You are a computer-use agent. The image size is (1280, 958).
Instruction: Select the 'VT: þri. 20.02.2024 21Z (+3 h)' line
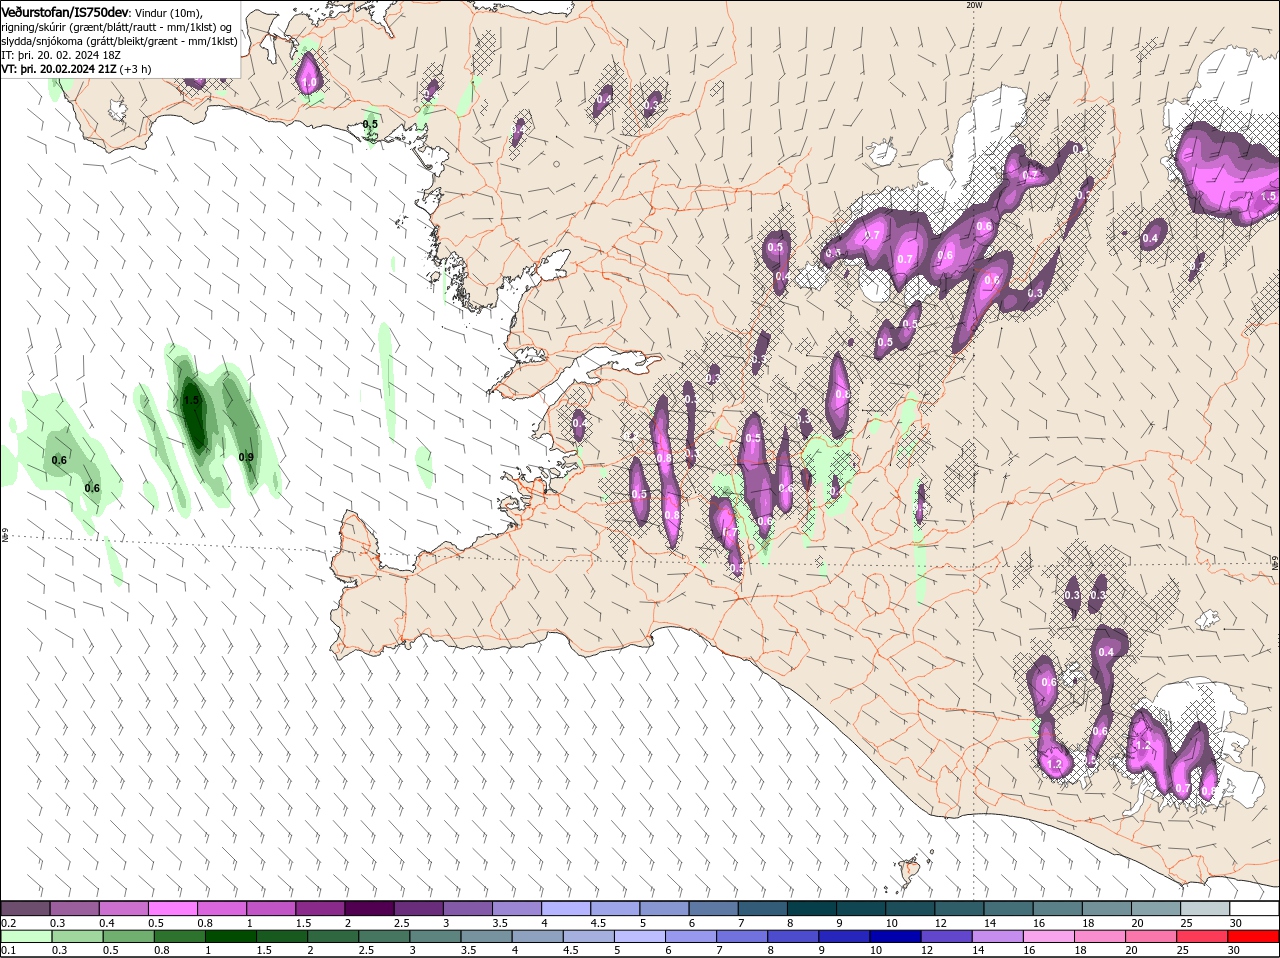pos(77,69)
